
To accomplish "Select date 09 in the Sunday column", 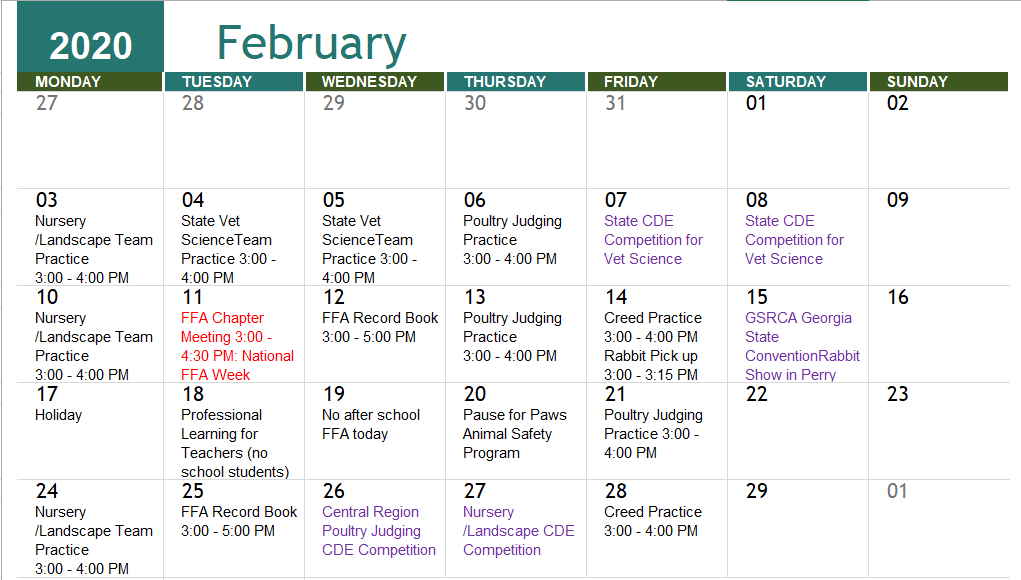I will (x=897, y=200).
